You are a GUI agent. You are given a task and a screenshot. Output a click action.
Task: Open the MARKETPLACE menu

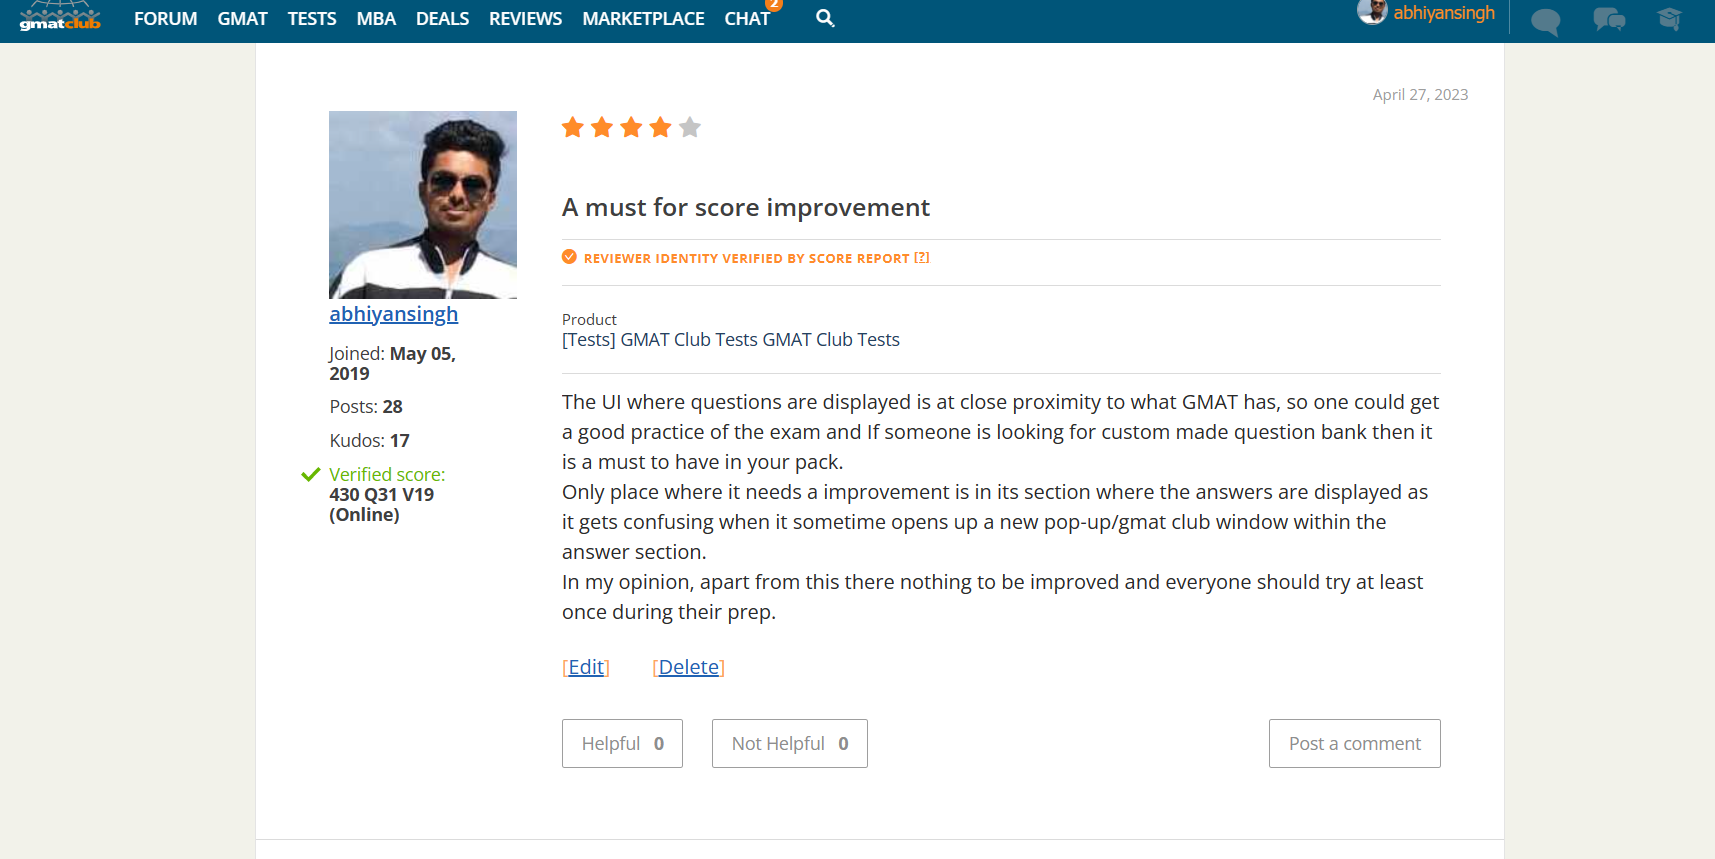tap(643, 19)
